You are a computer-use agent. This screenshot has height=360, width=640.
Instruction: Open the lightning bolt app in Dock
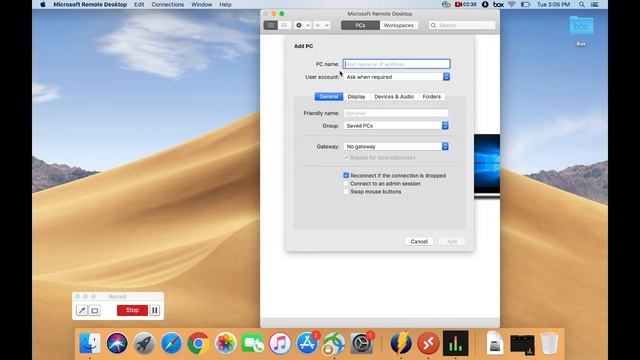coord(401,343)
